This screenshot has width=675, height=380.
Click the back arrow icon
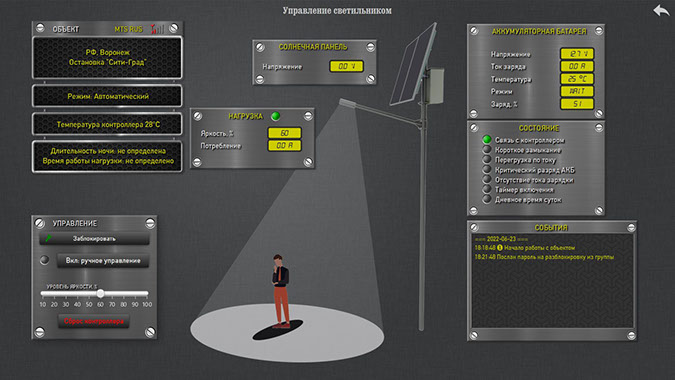pos(661,10)
